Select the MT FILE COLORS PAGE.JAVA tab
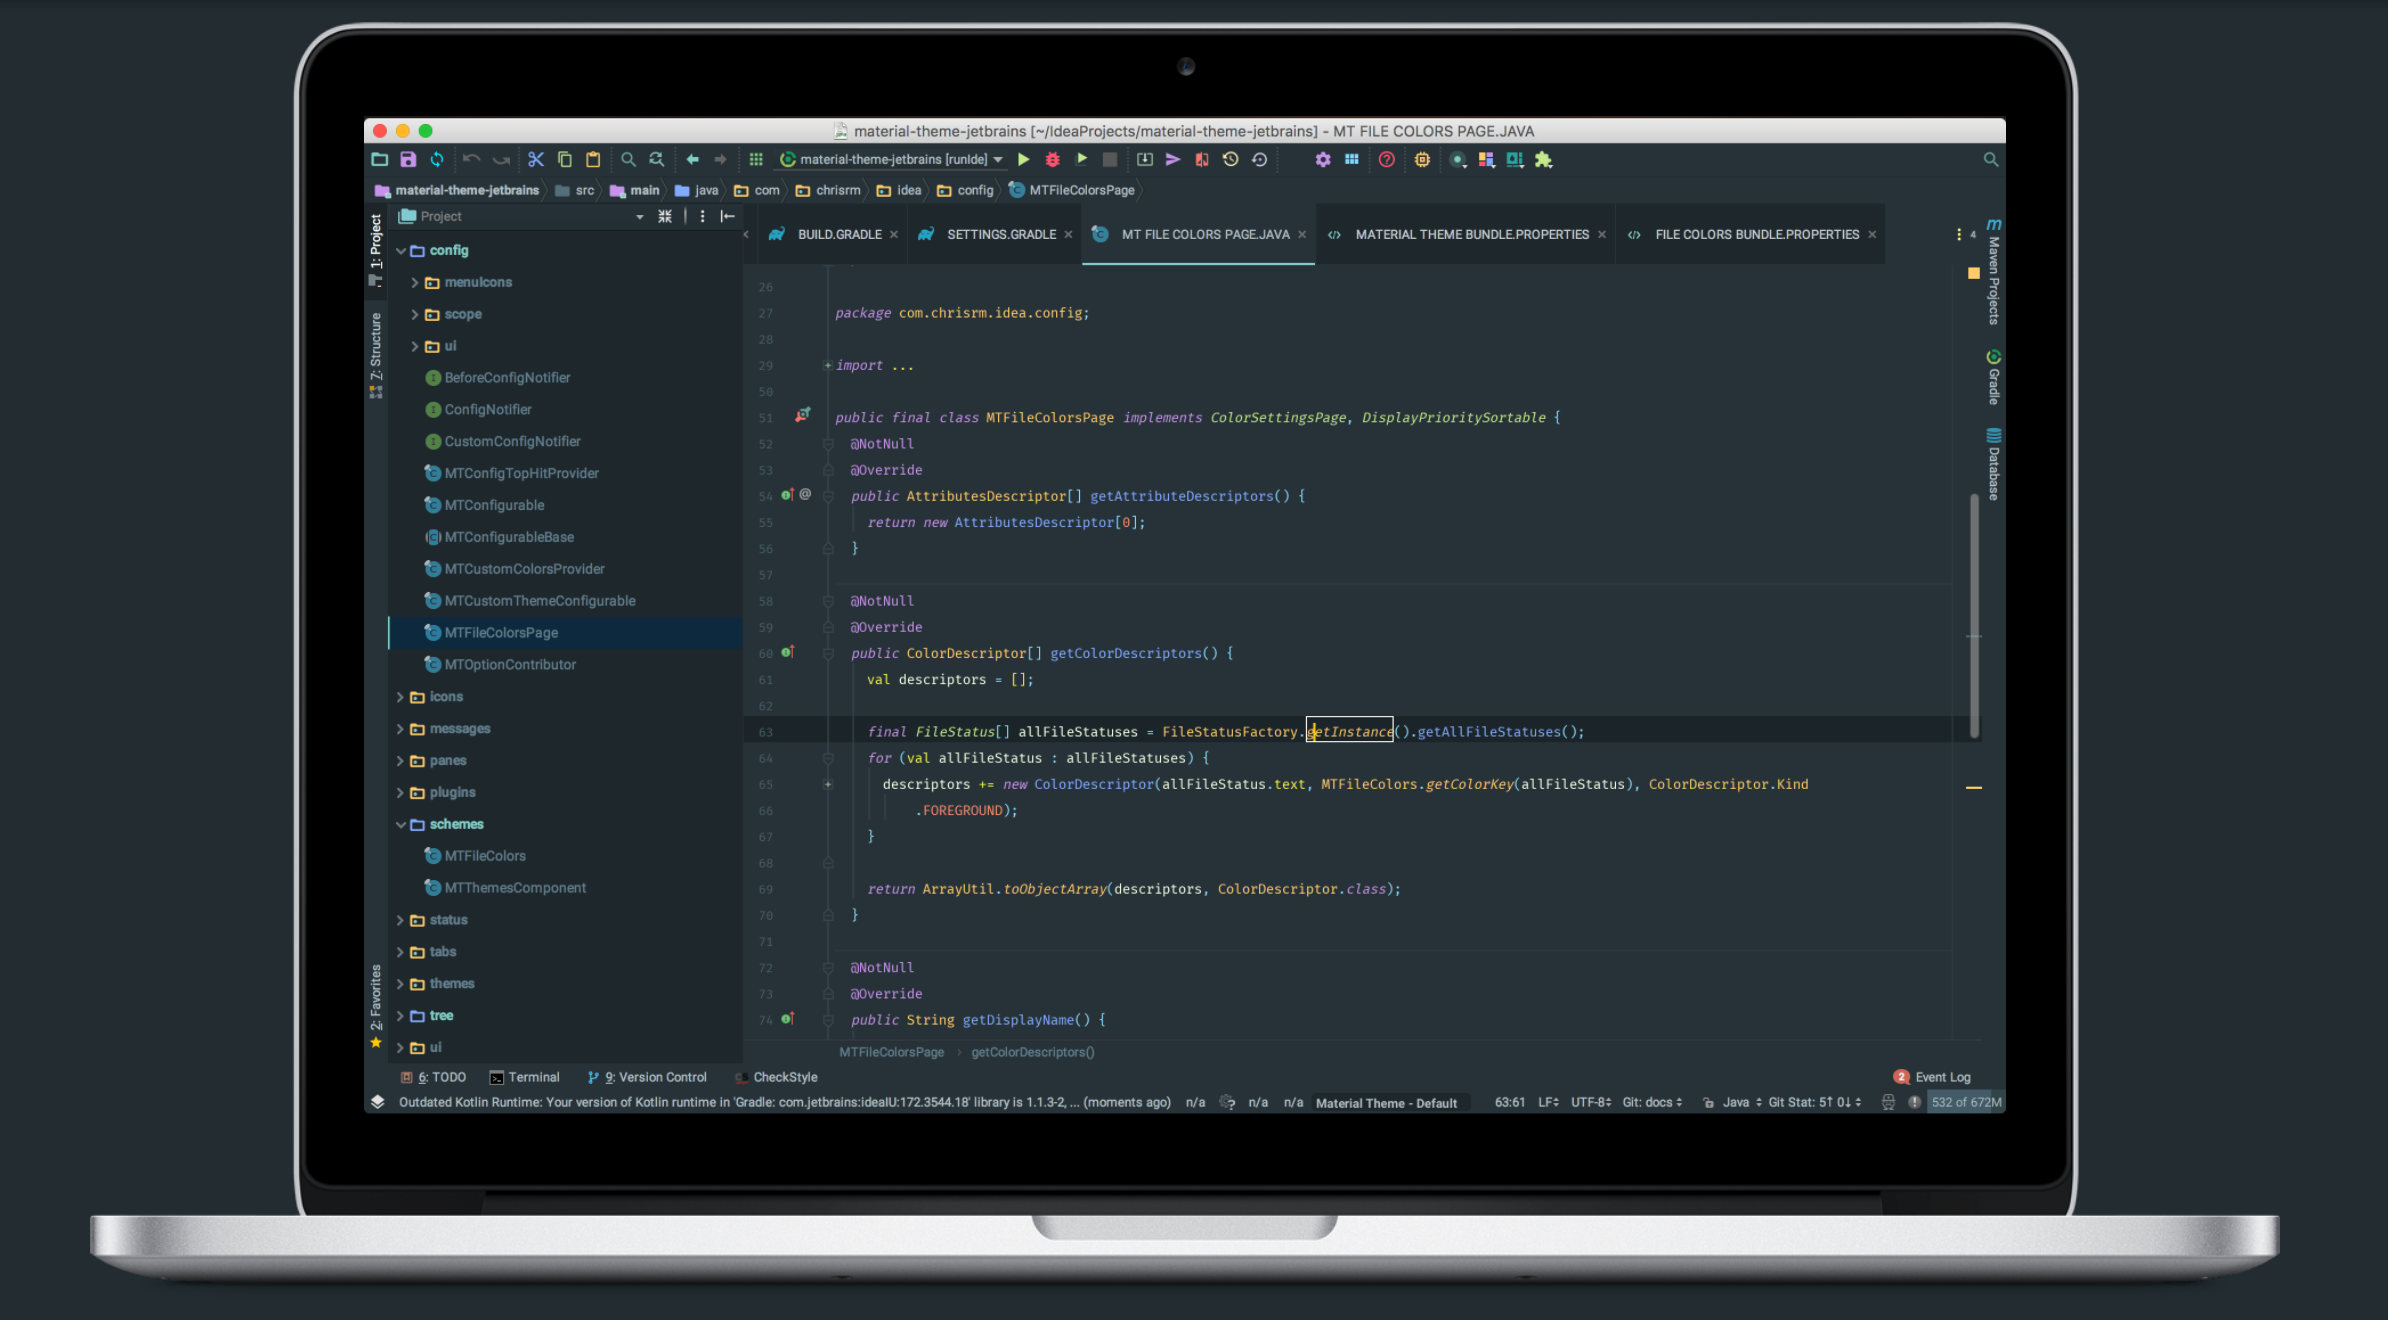The image size is (2388, 1320). pos(1203,232)
